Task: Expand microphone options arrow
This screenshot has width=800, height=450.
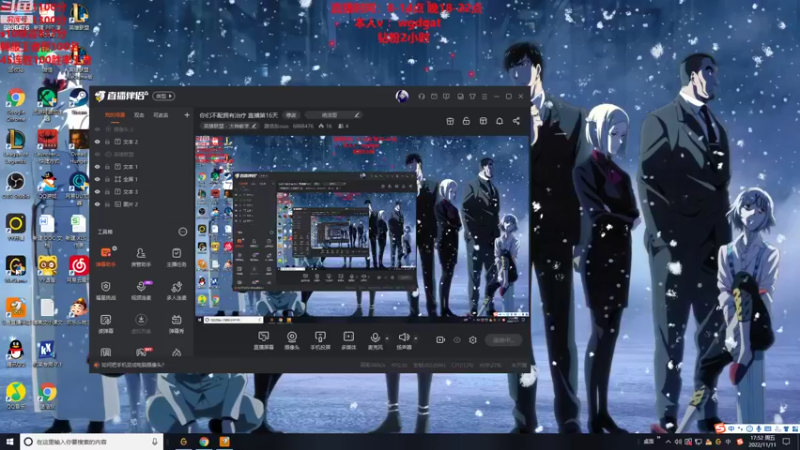Action: 387,338
